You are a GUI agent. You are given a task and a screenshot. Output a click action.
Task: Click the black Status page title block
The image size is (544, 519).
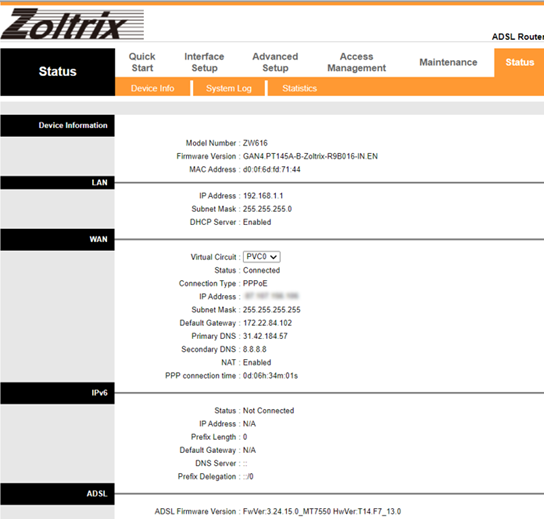[58, 72]
